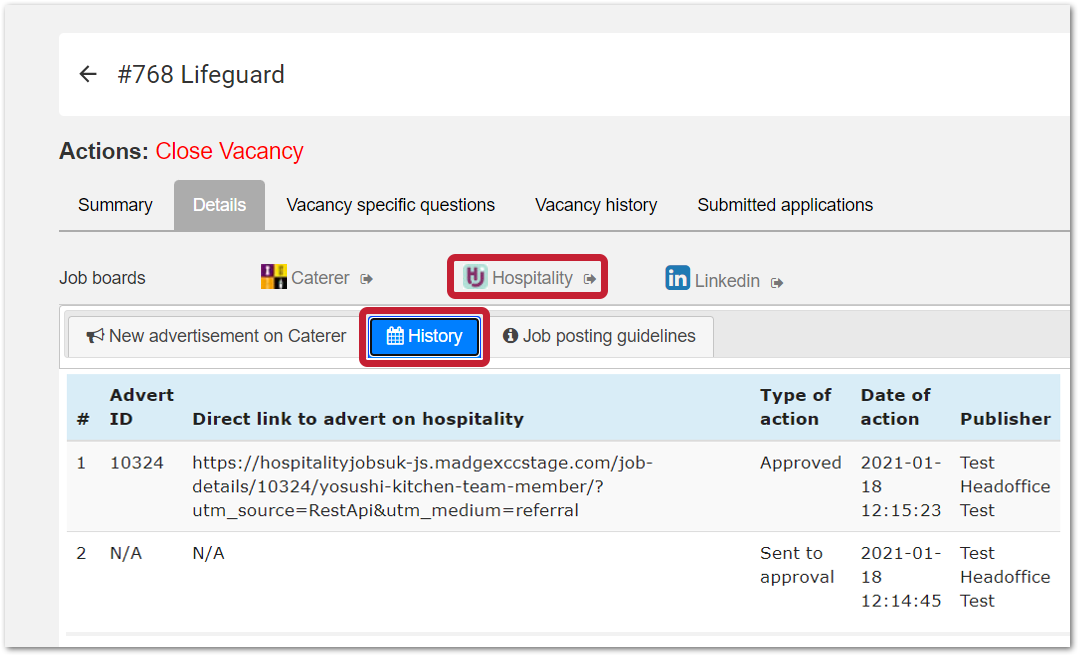Select the Details tab

(x=219, y=205)
